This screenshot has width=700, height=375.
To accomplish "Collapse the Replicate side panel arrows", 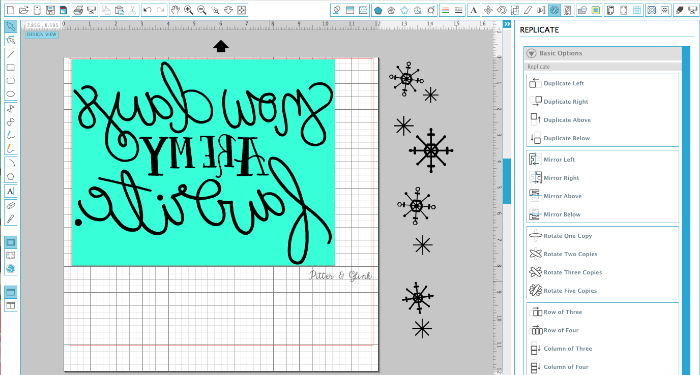I will coord(507,24).
